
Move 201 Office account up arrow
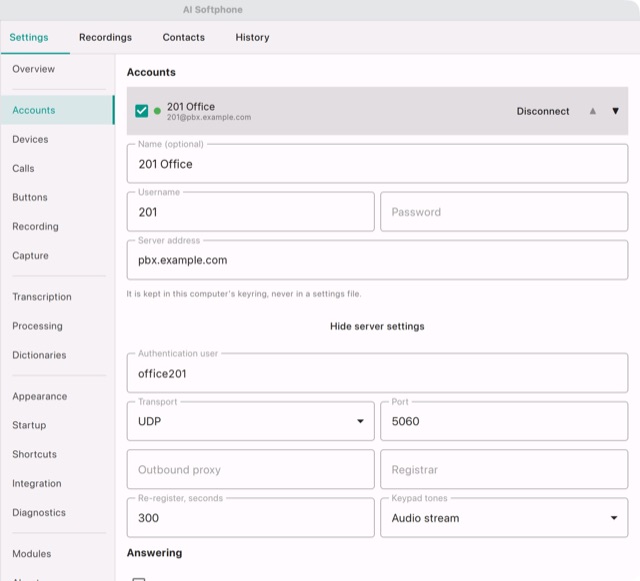(x=593, y=111)
